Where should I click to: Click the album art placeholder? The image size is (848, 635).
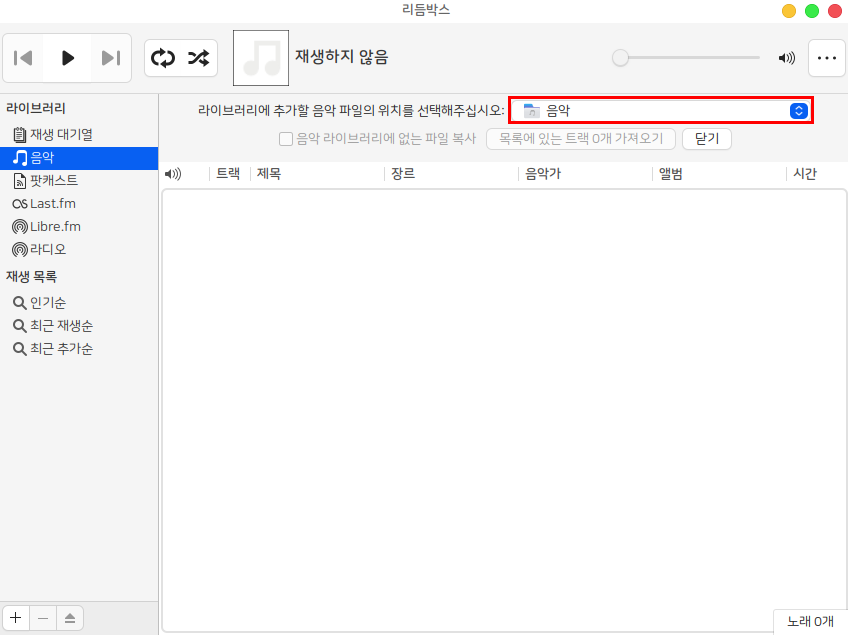point(261,58)
